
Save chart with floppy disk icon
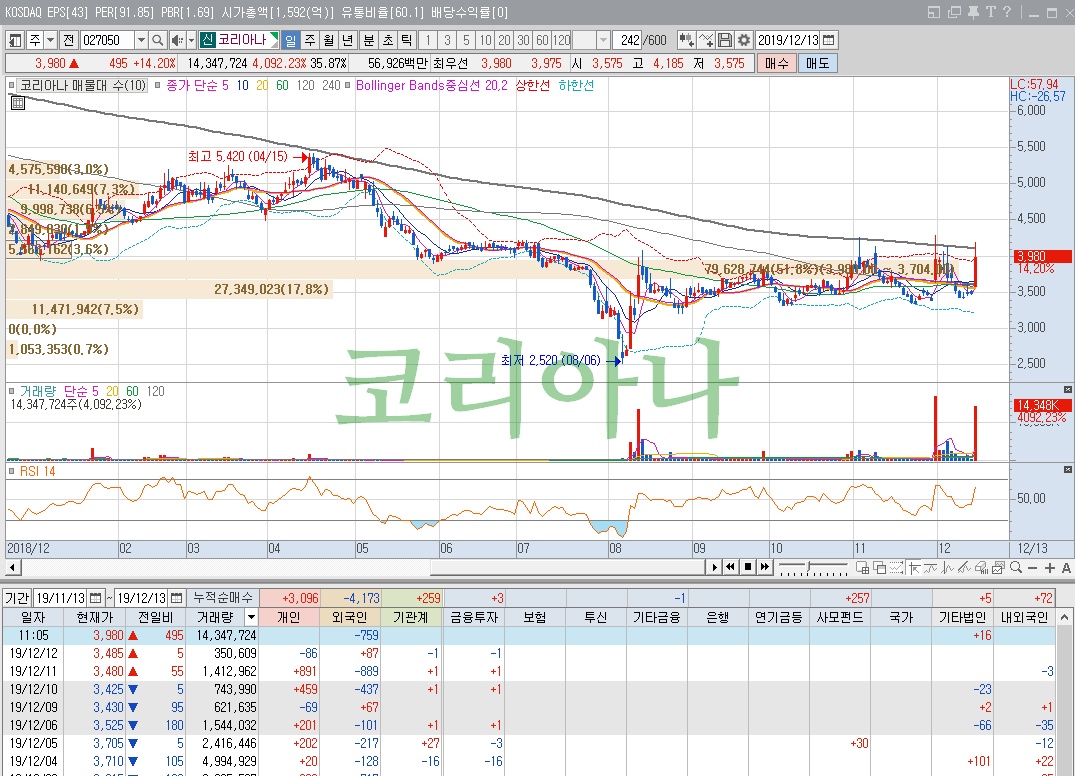point(725,40)
